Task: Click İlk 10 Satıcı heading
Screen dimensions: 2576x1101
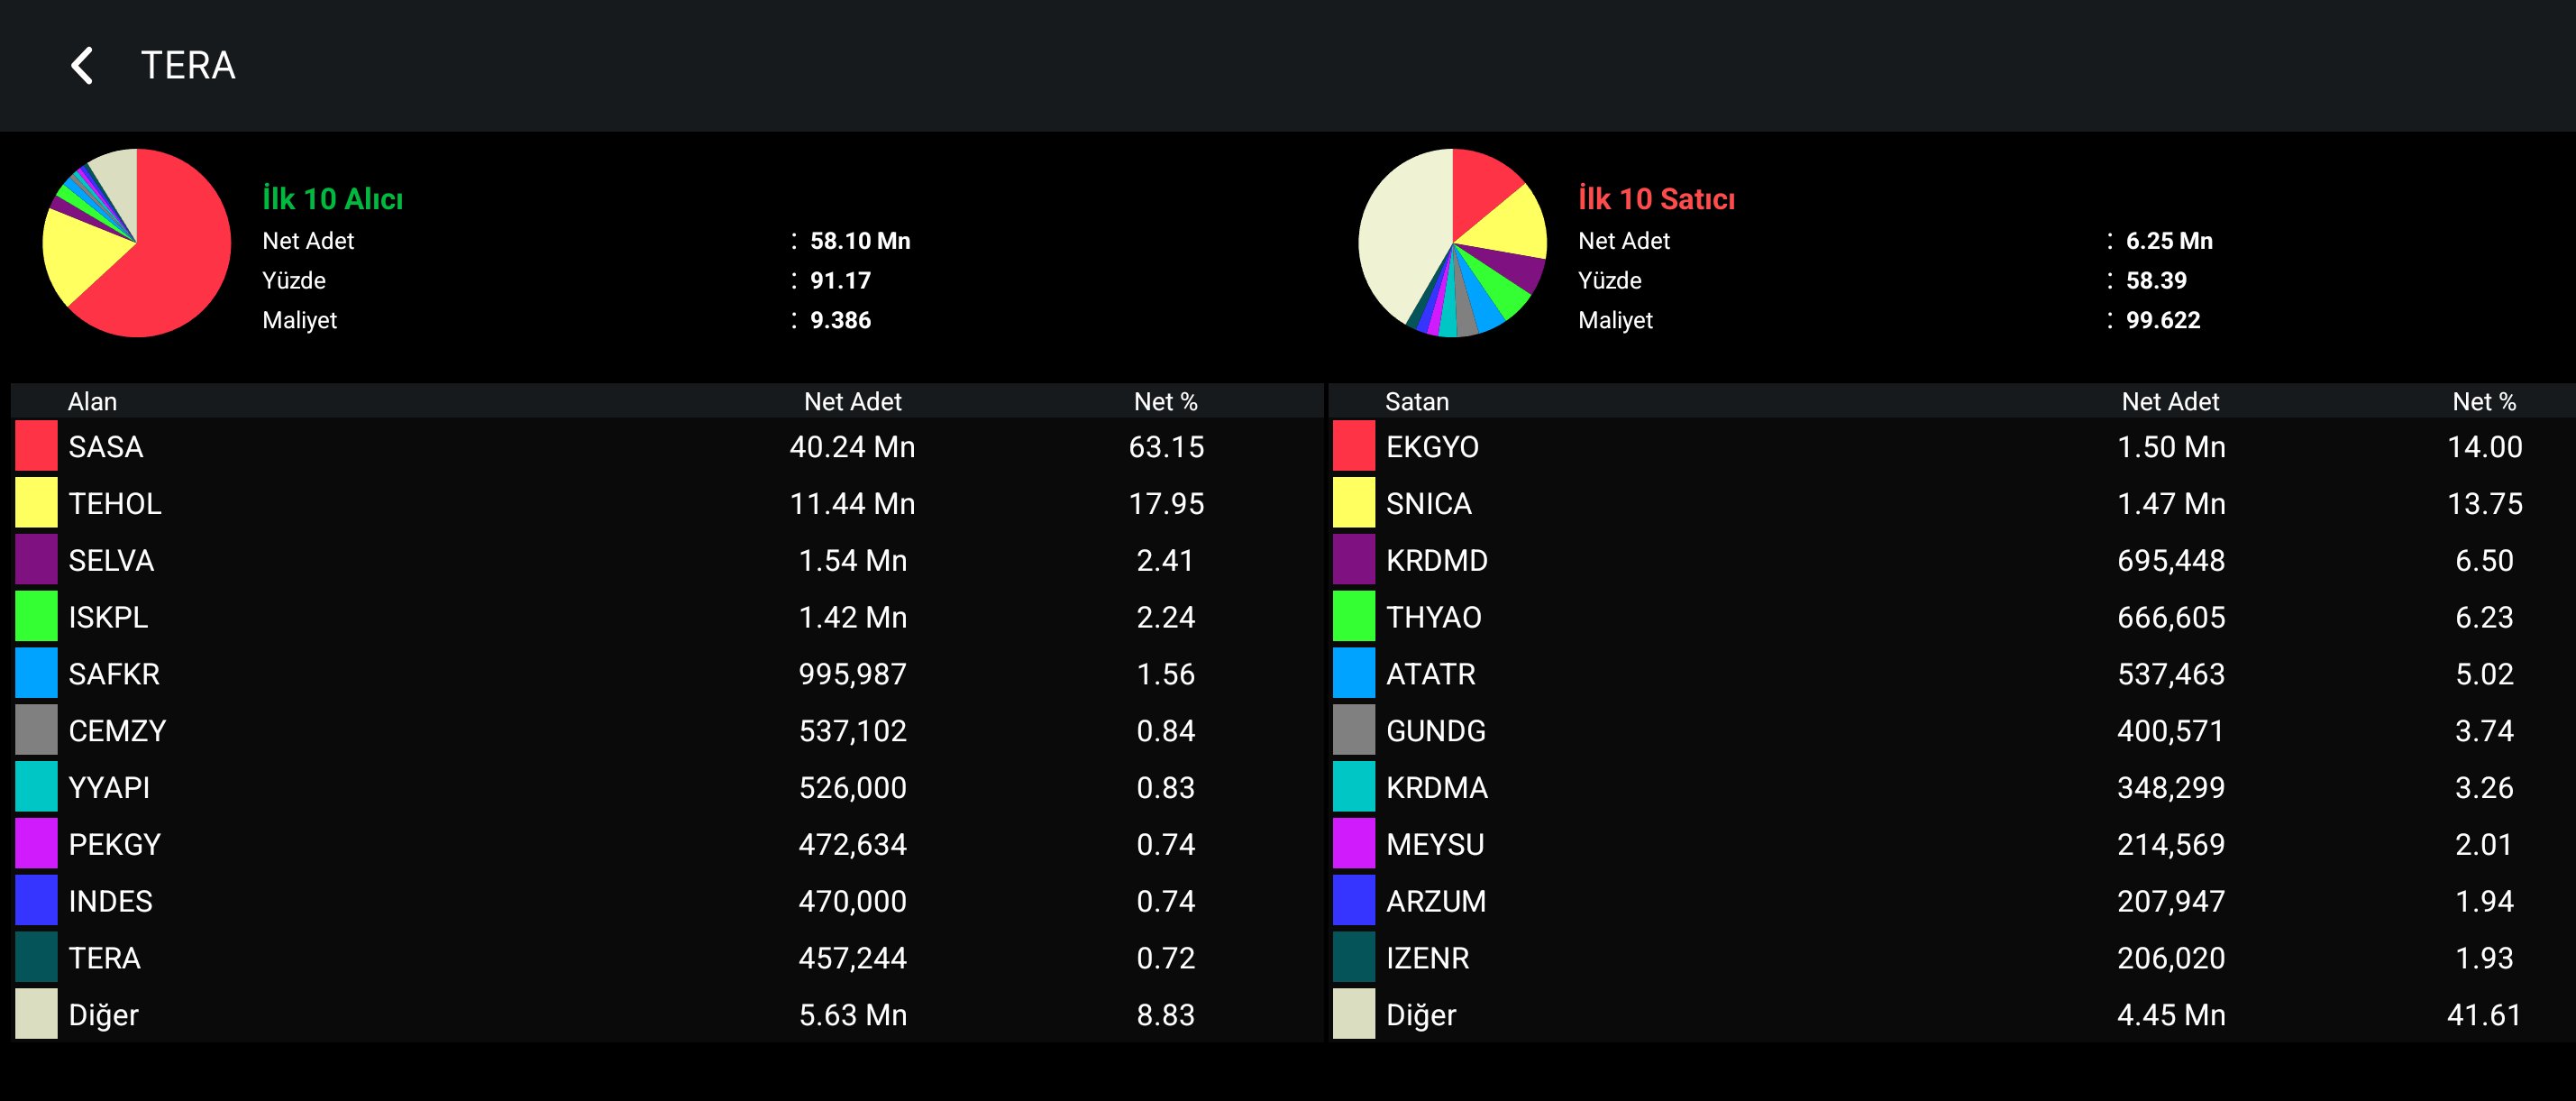Action: point(1656,199)
